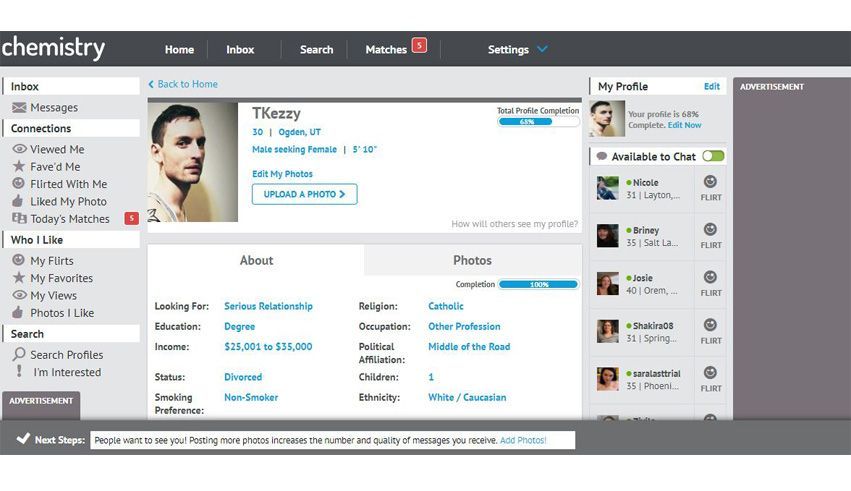Switch to the About tab
The height and width of the screenshot is (491, 851).
click(256, 260)
